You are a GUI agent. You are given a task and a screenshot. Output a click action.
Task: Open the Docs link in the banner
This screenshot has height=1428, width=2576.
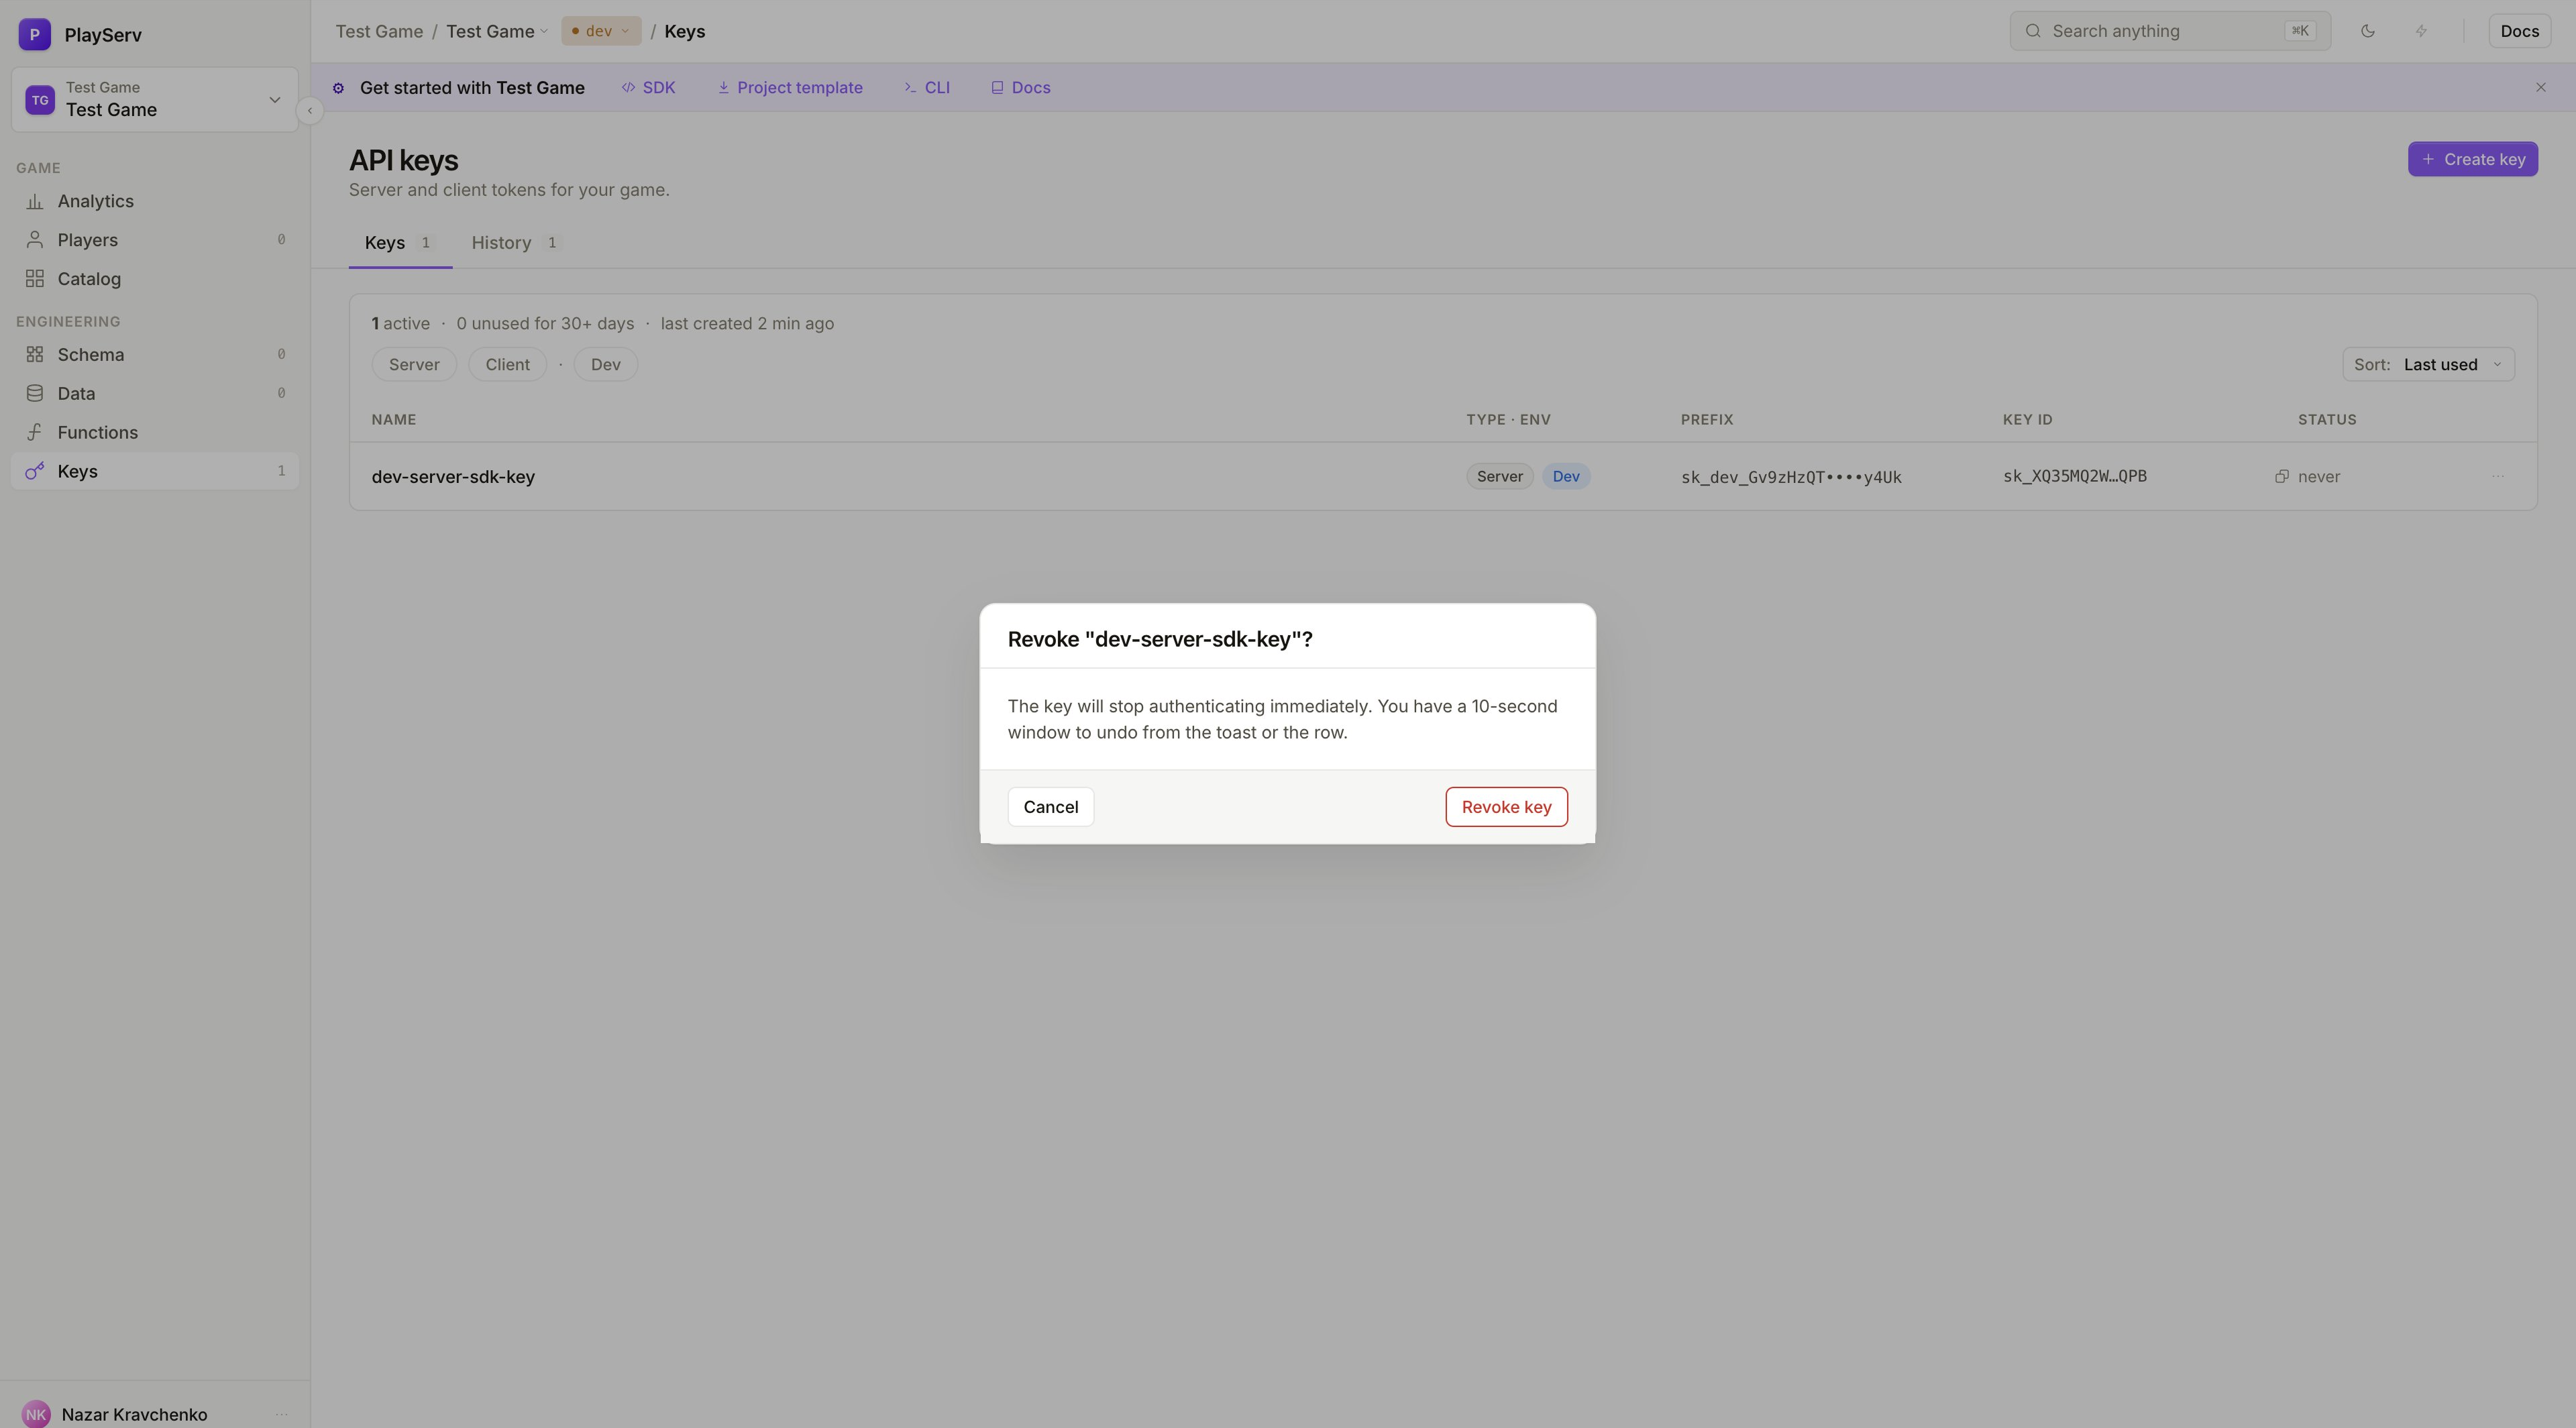click(x=1020, y=88)
